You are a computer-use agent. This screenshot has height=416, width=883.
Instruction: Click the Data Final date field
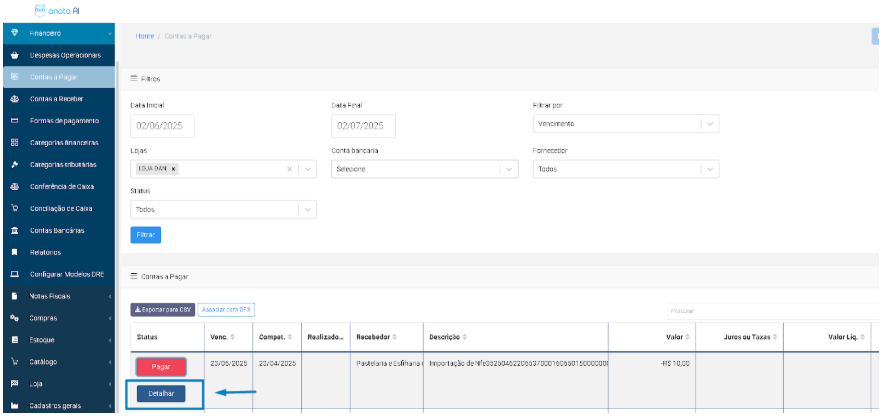point(363,126)
